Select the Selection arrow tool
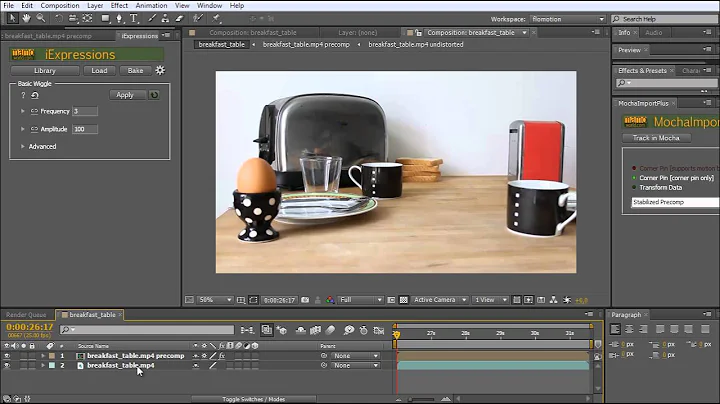The width and height of the screenshot is (720, 404). 12,18
